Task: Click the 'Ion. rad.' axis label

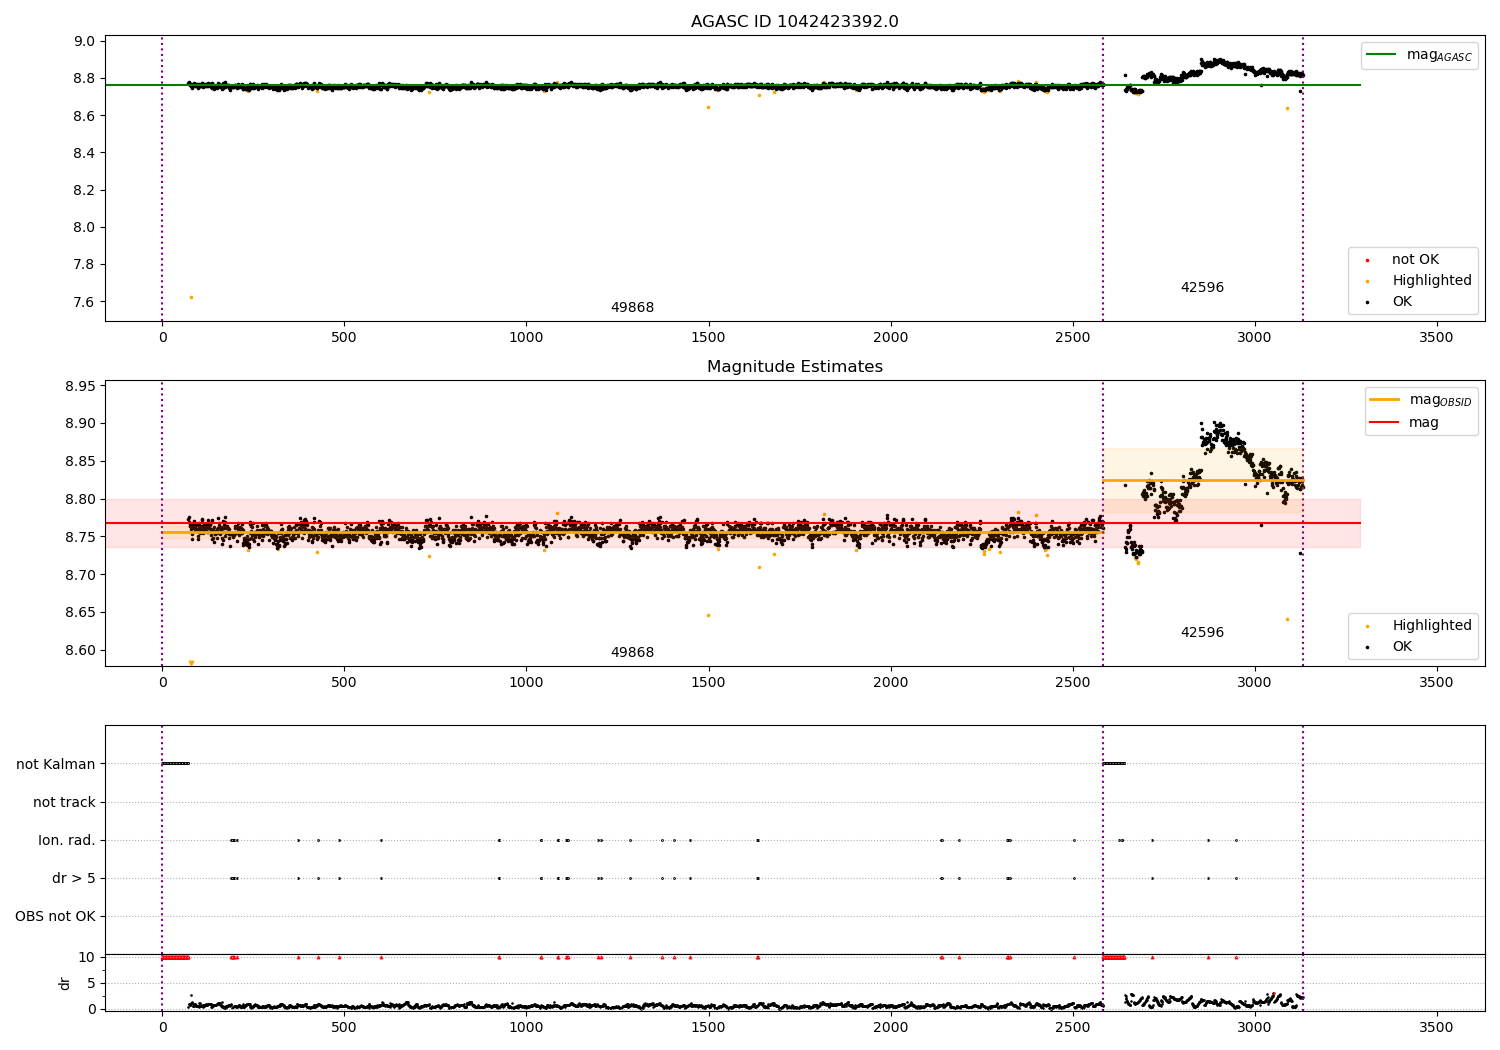Action: [67, 841]
